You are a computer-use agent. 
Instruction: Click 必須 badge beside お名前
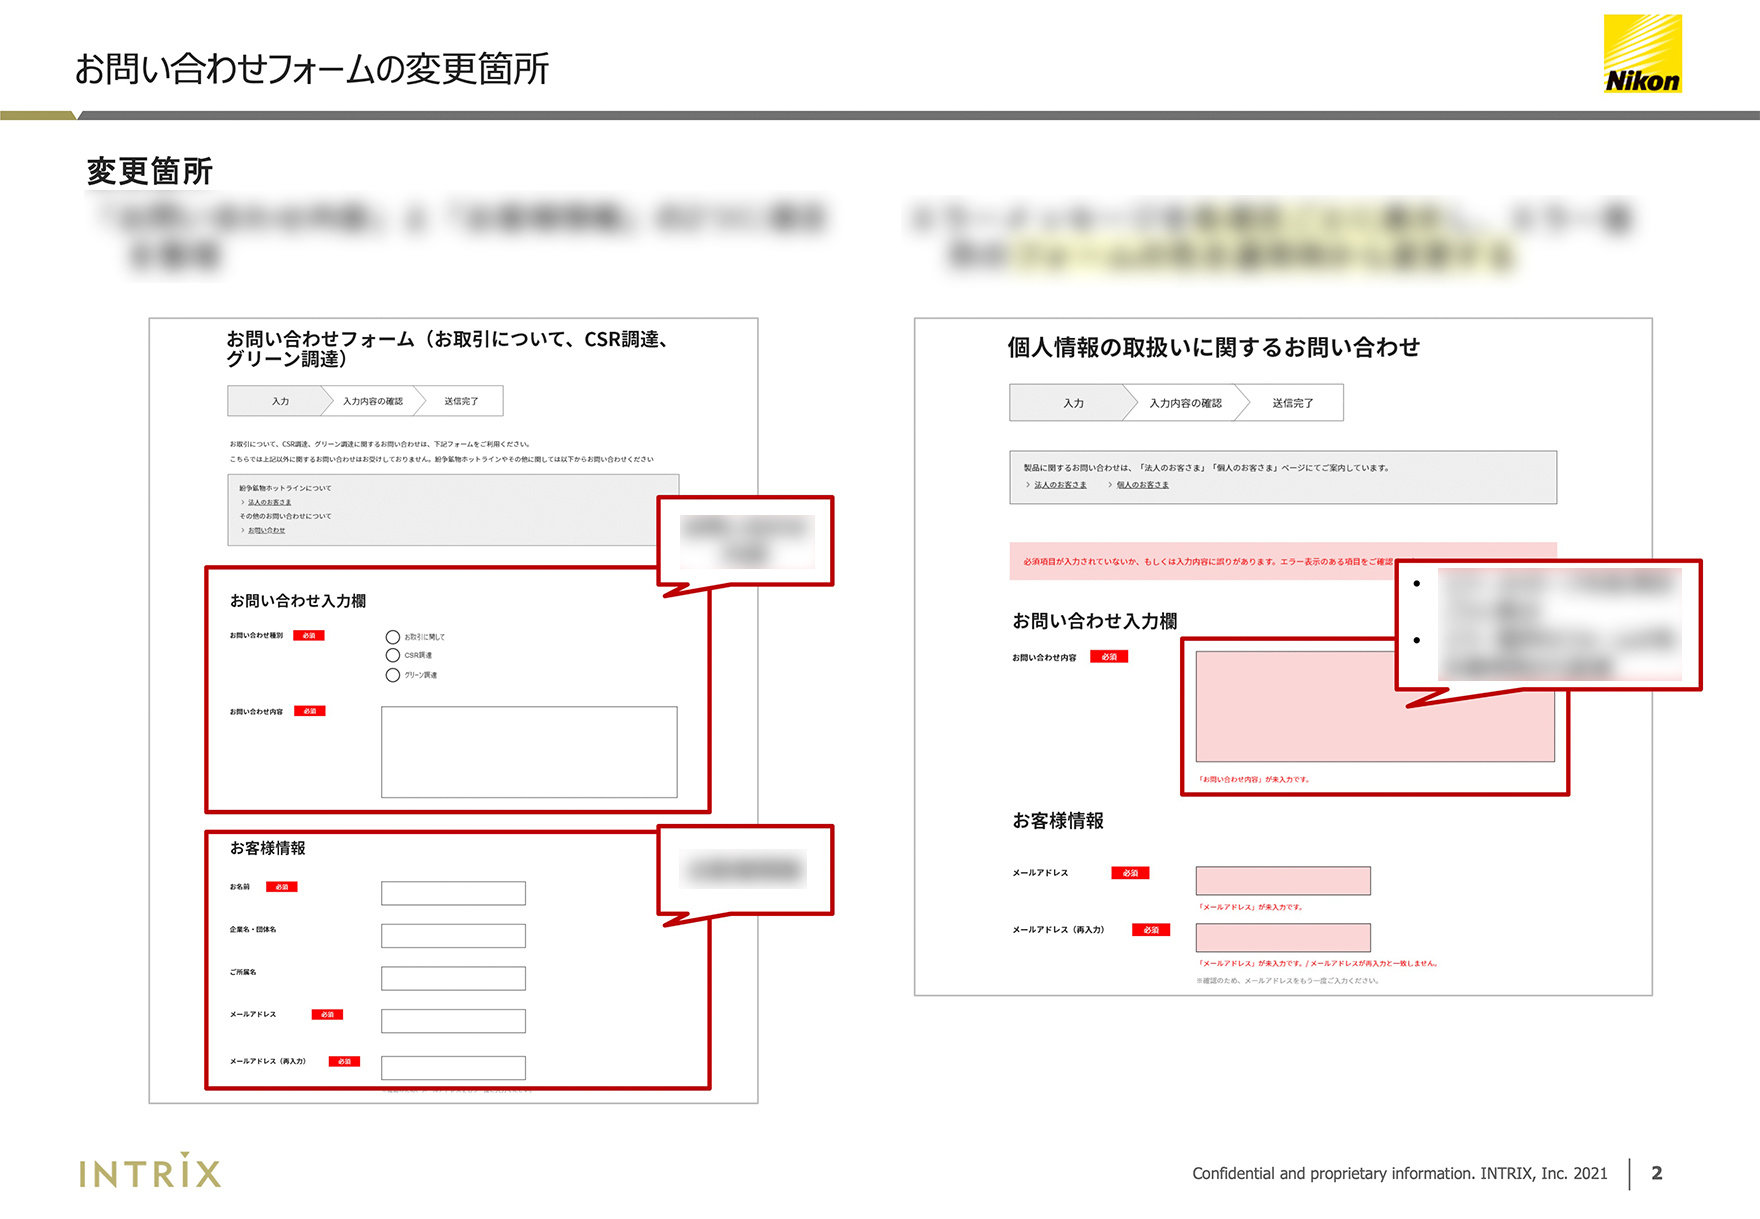(x=282, y=887)
